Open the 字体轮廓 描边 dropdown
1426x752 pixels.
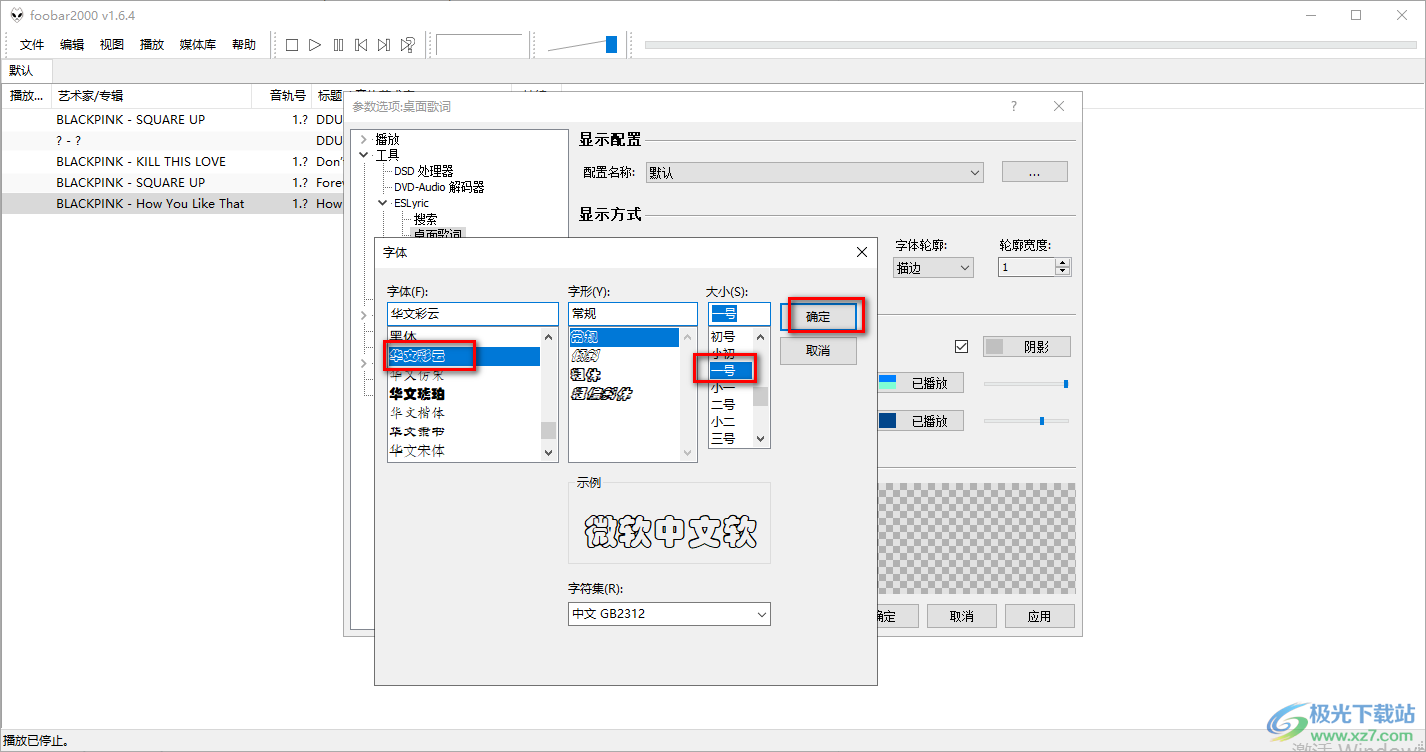tap(933, 268)
